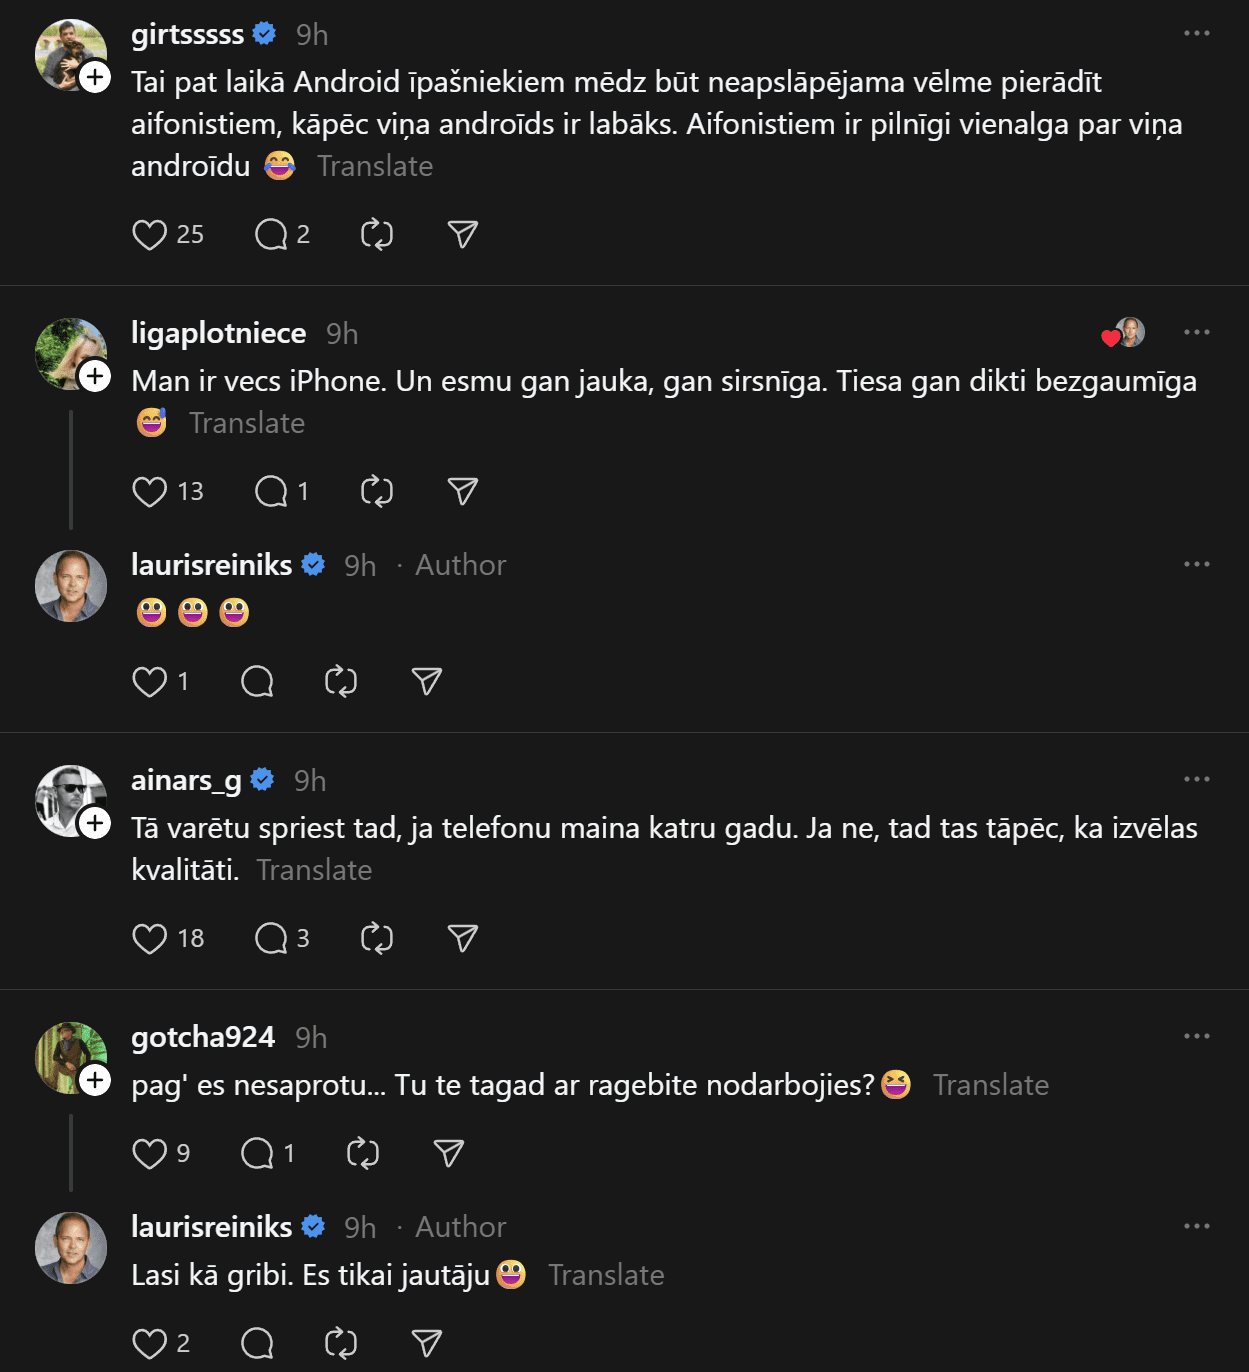This screenshot has height=1372, width=1249.
Task: Translate the ainars_g comment
Action: tap(314, 870)
